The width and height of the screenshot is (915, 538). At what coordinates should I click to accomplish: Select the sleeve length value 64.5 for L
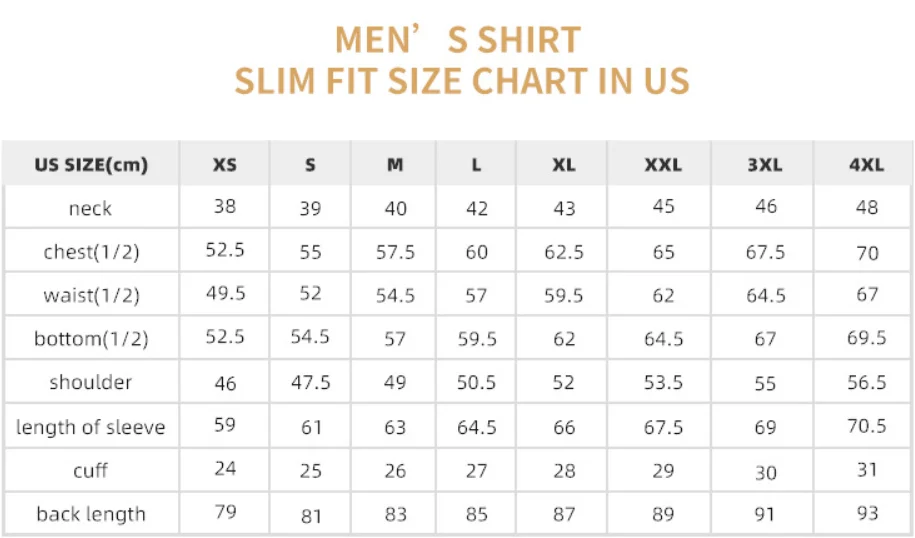[x=477, y=427]
